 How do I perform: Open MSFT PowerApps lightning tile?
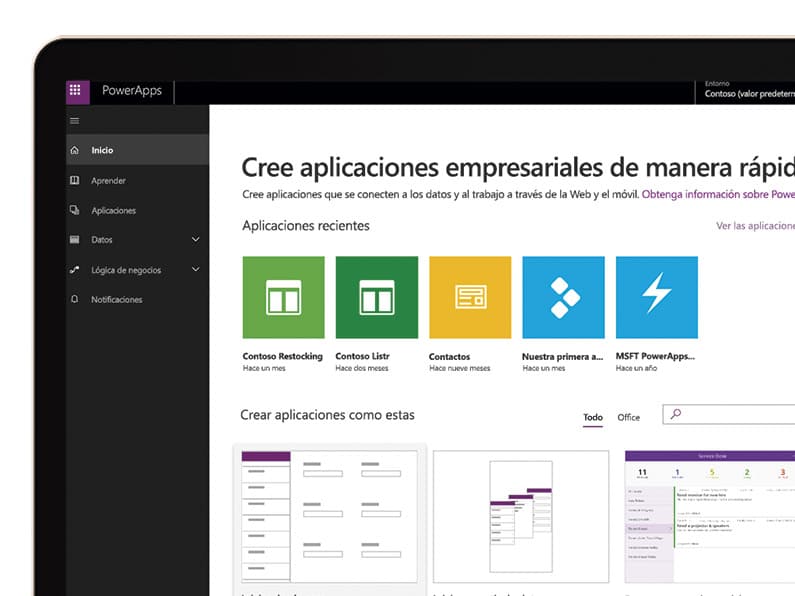(x=657, y=297)
